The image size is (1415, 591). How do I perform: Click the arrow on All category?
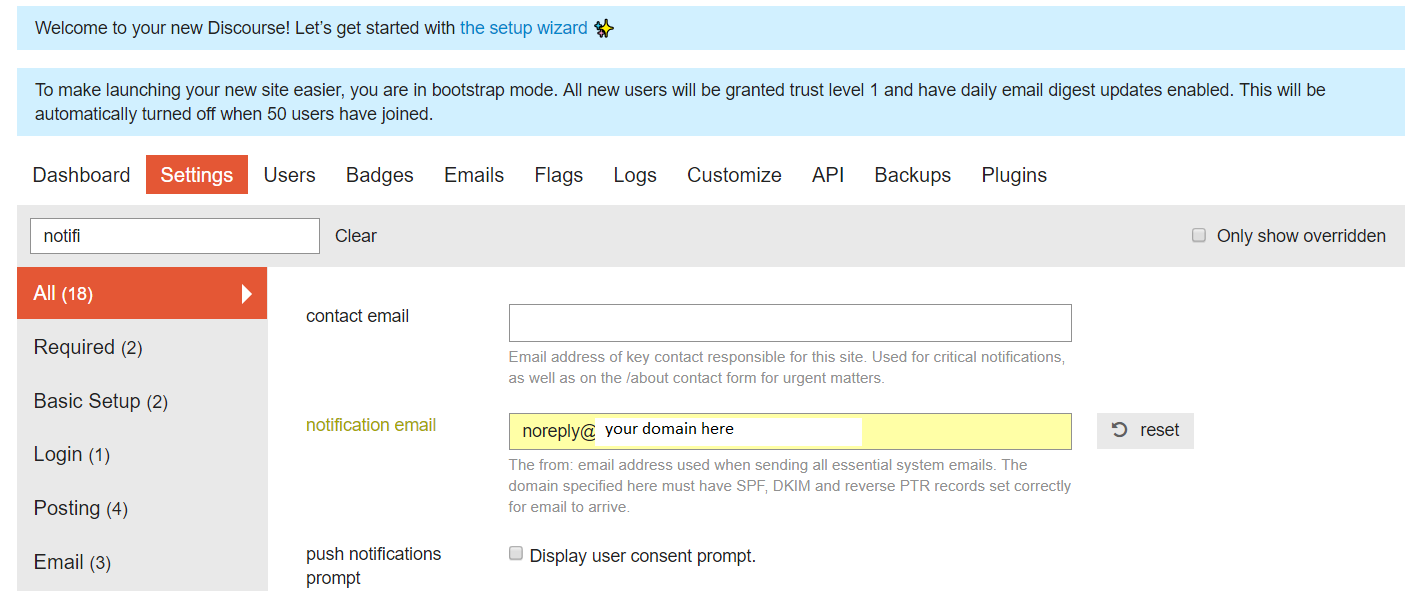[247, 293]
